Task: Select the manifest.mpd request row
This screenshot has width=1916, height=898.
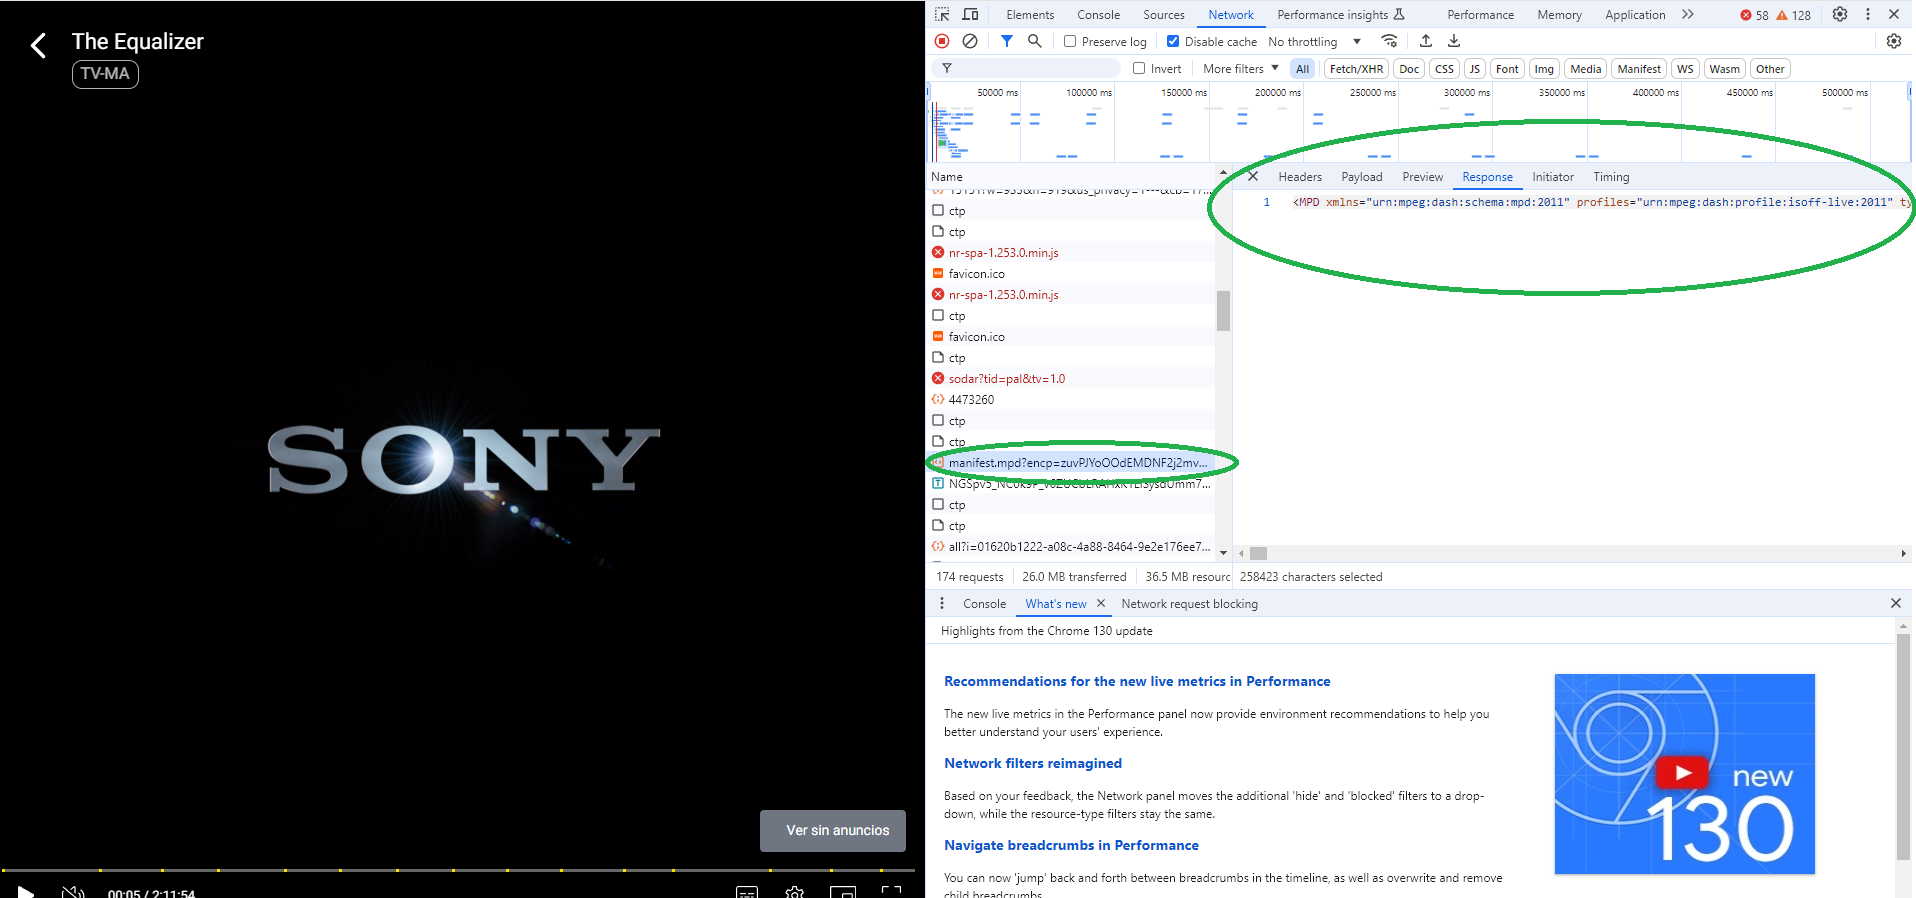Action: (x=1071, y=463)
